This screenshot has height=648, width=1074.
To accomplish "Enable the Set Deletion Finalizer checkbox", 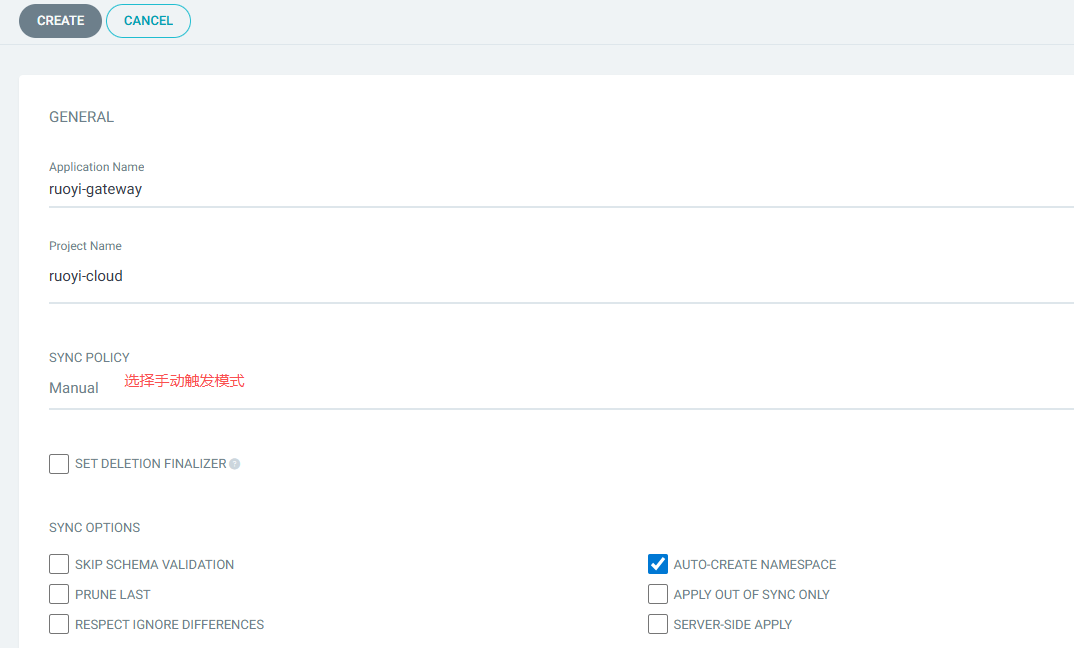I will click(59, 464).
